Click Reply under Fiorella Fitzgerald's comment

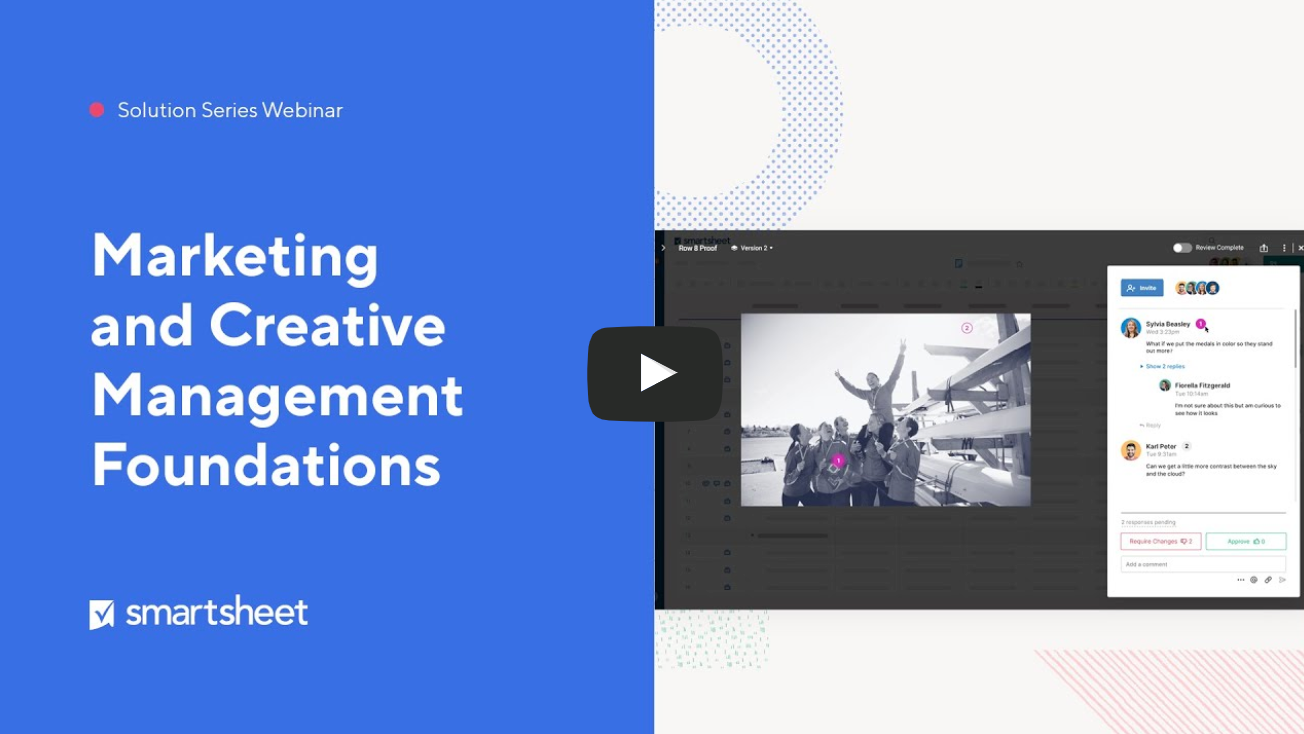(1150, 425)
